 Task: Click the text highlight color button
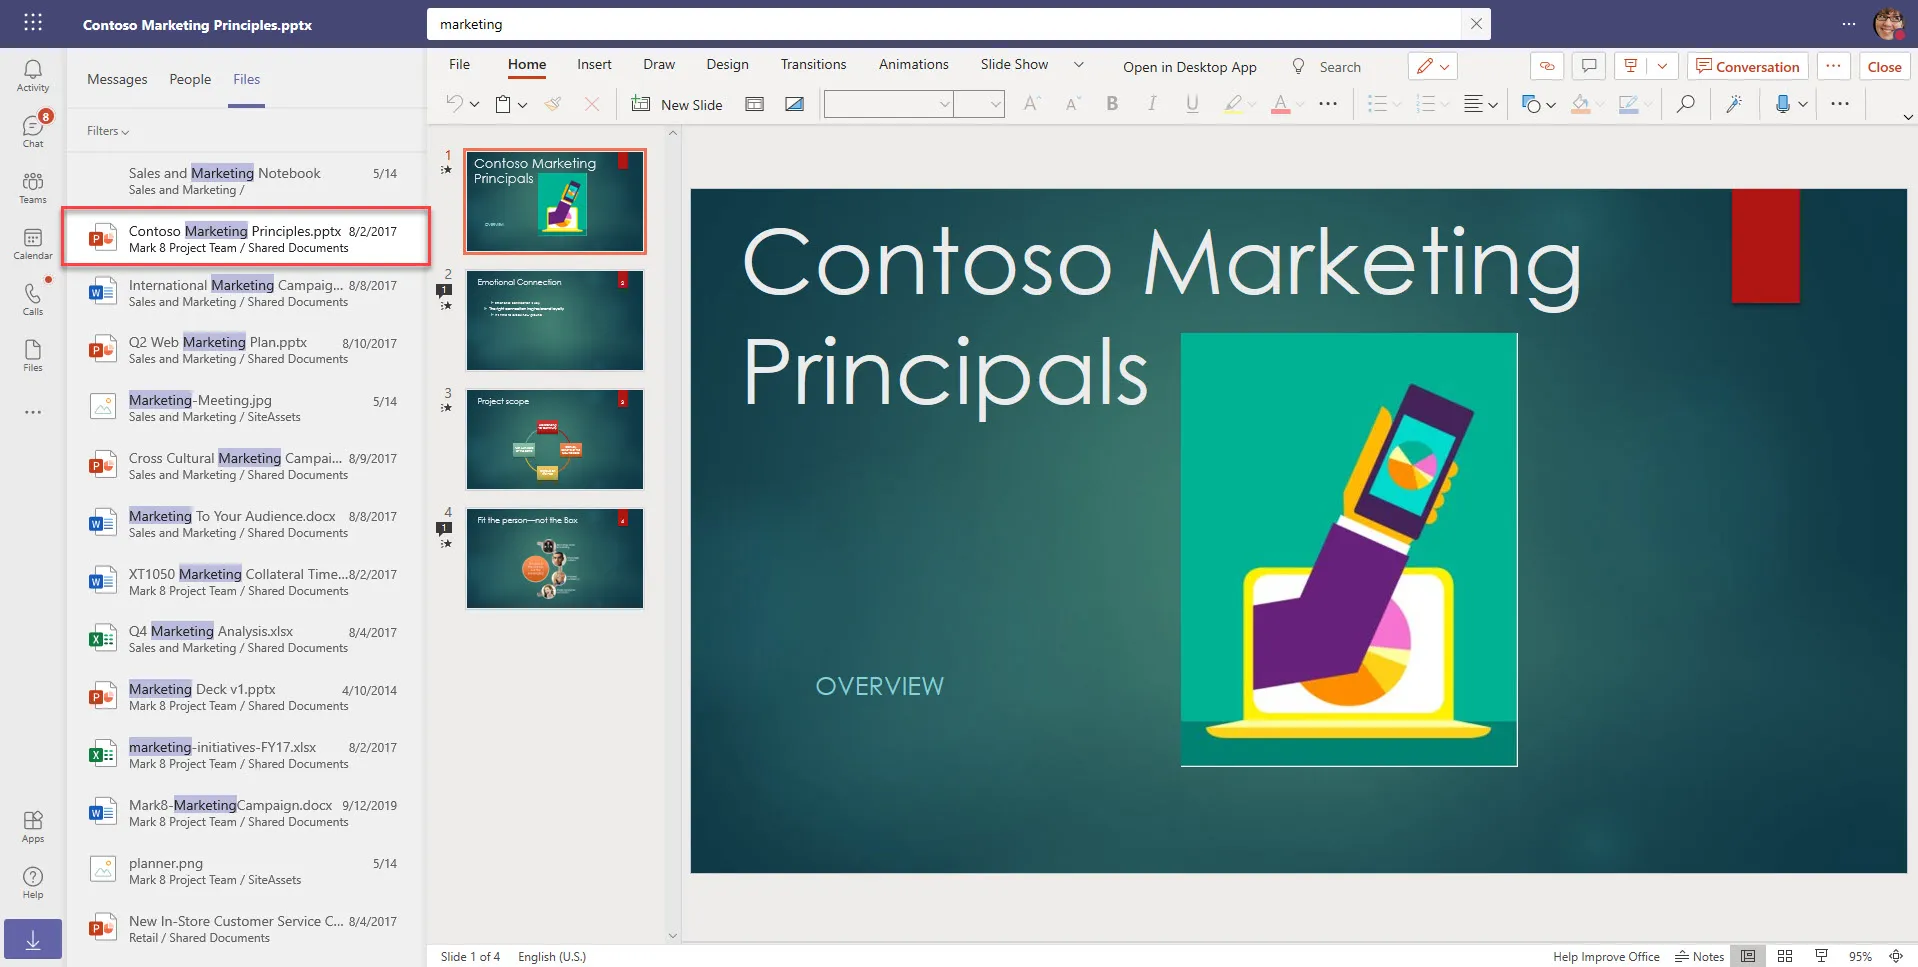click(1233, 103)
